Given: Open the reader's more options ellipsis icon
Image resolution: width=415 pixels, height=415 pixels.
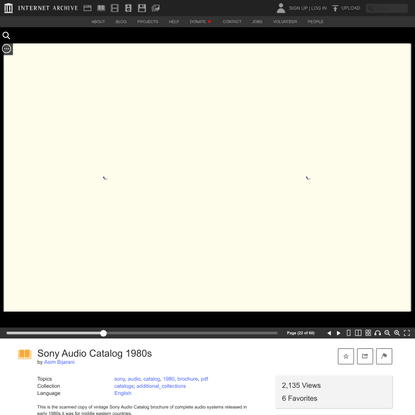Looking at the screenshot, I should coord(7,49).
